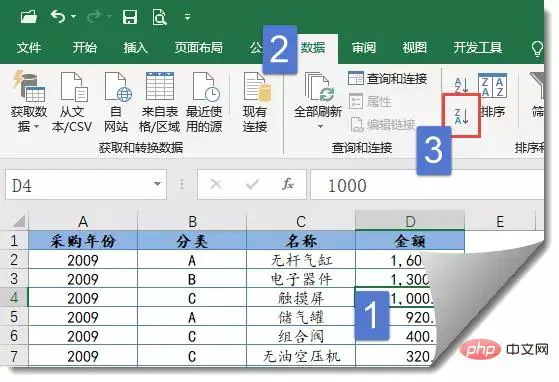Open the 获取数据 dropdown button
The width and height of the screenshot is (559, 382).
pyautogui.click(x=29, y=101)
